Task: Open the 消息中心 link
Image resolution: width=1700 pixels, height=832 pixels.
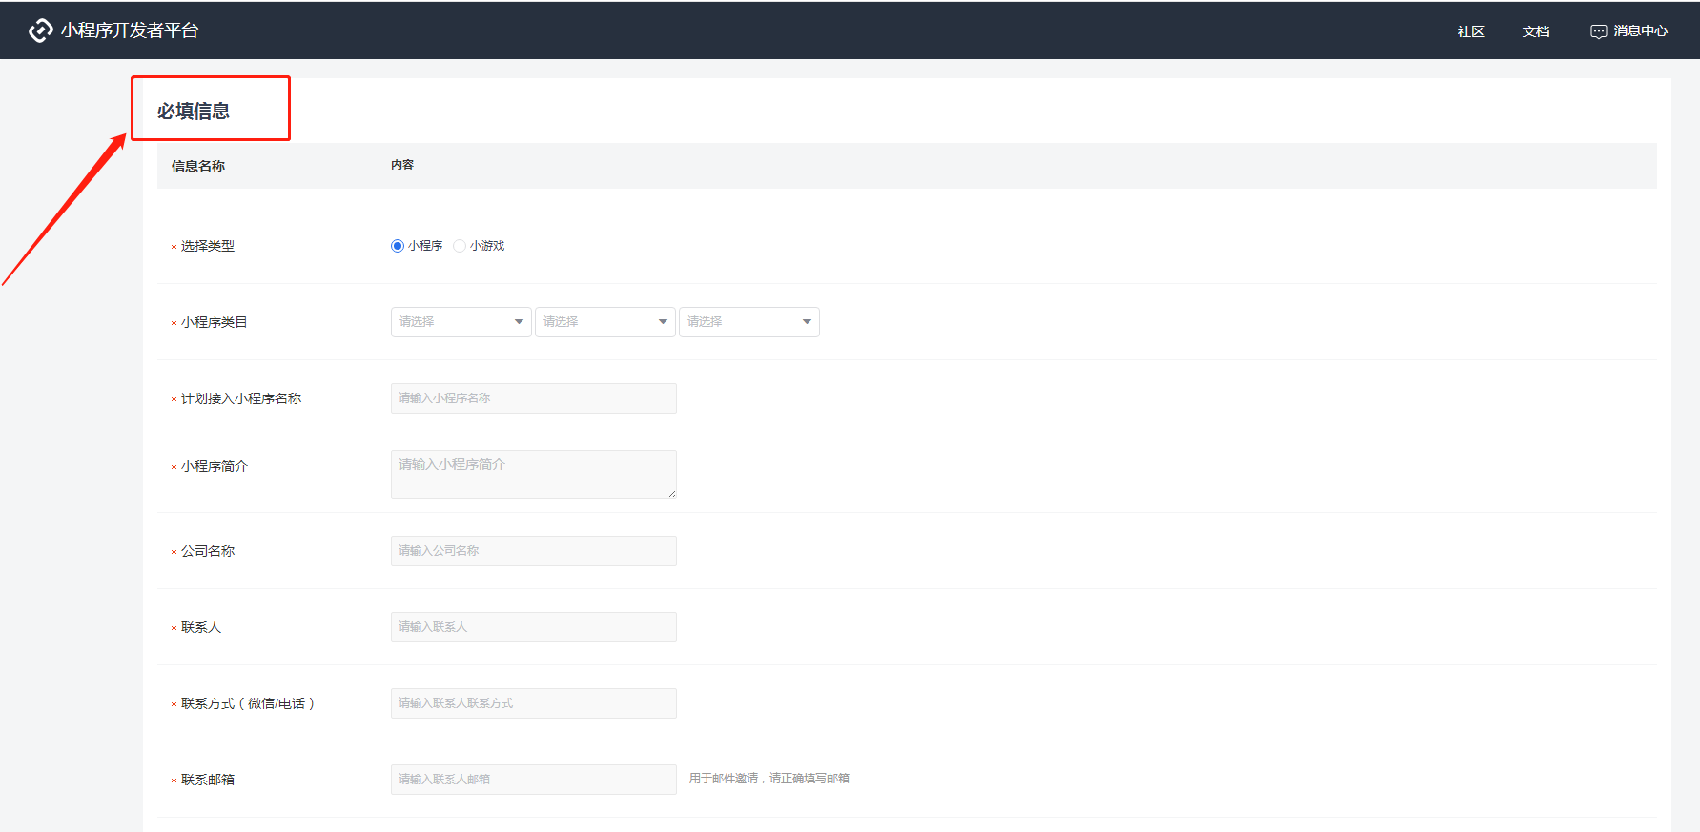Action: (1640, 31)
